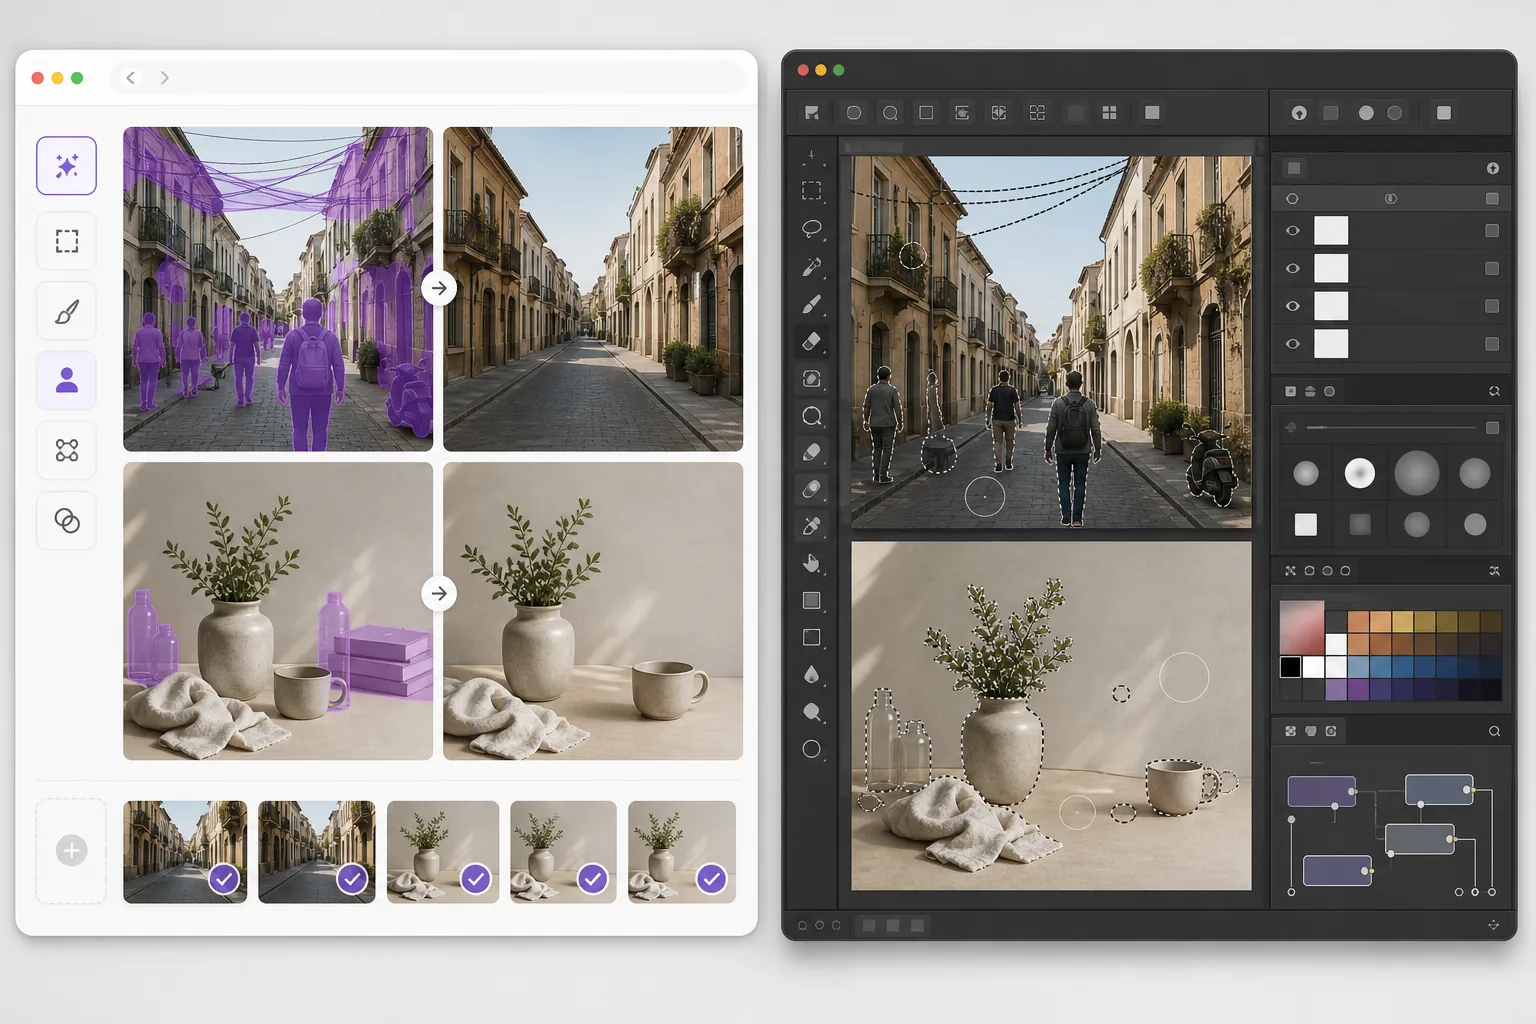Pick the black color swatch

tap(1291, 667)
